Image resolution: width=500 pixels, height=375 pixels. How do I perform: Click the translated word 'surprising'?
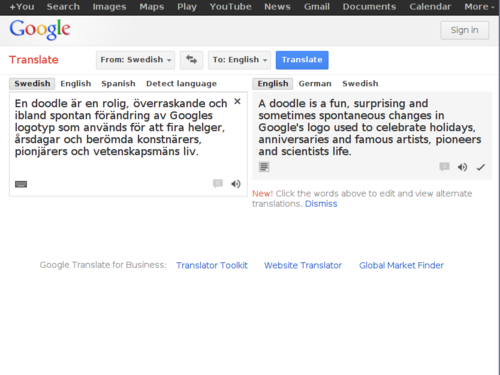(379, 104)
